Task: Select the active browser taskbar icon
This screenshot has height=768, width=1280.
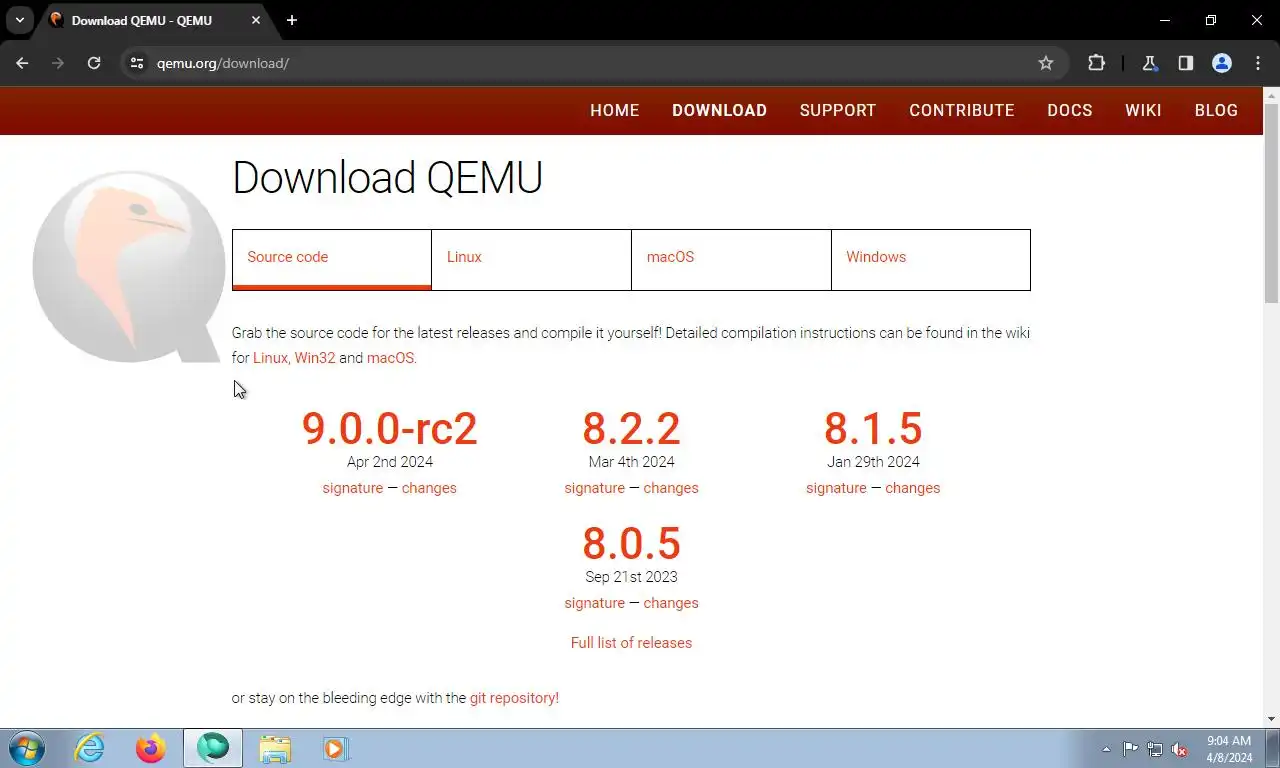Action: point(213,748)
